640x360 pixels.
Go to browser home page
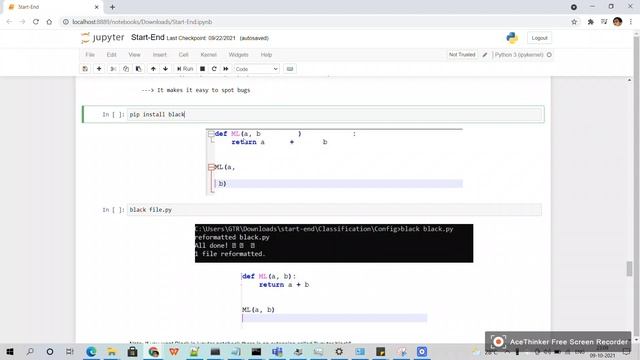click(x=49, y=22)
